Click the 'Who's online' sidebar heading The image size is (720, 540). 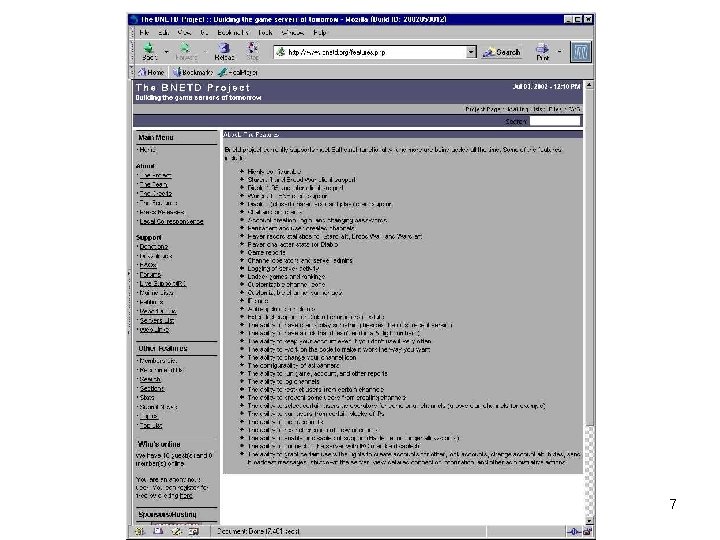[x=159, y=444]
